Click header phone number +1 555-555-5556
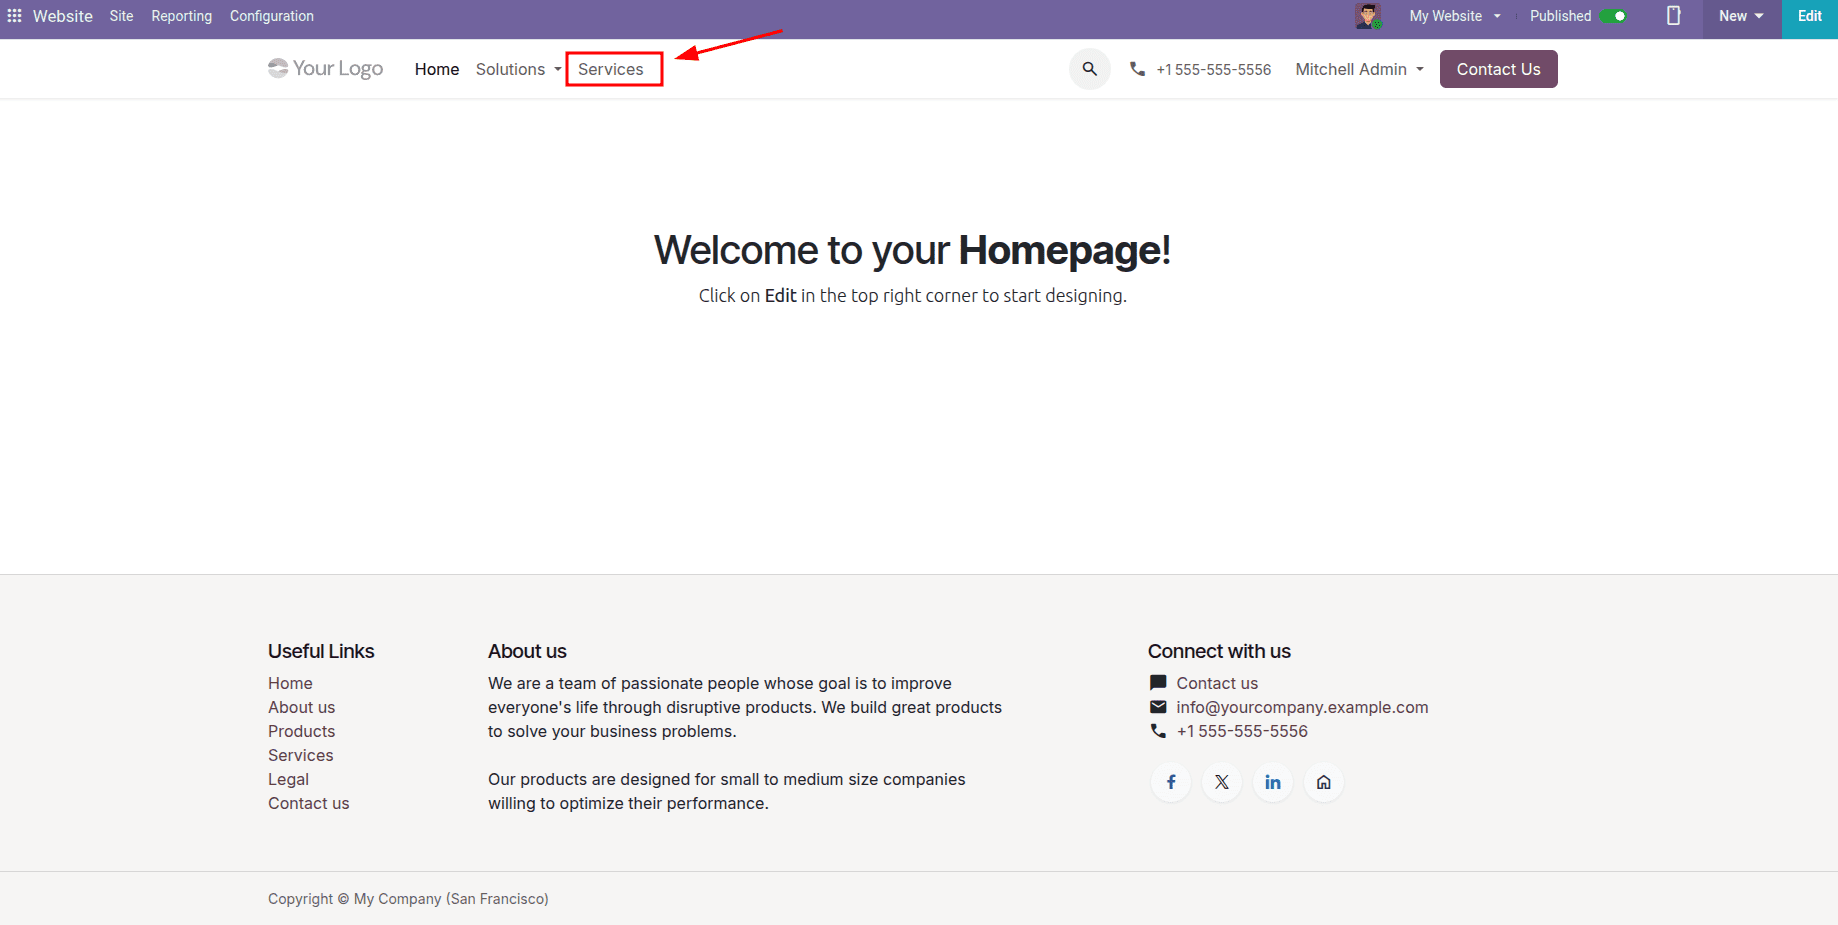 point(1214,69)
